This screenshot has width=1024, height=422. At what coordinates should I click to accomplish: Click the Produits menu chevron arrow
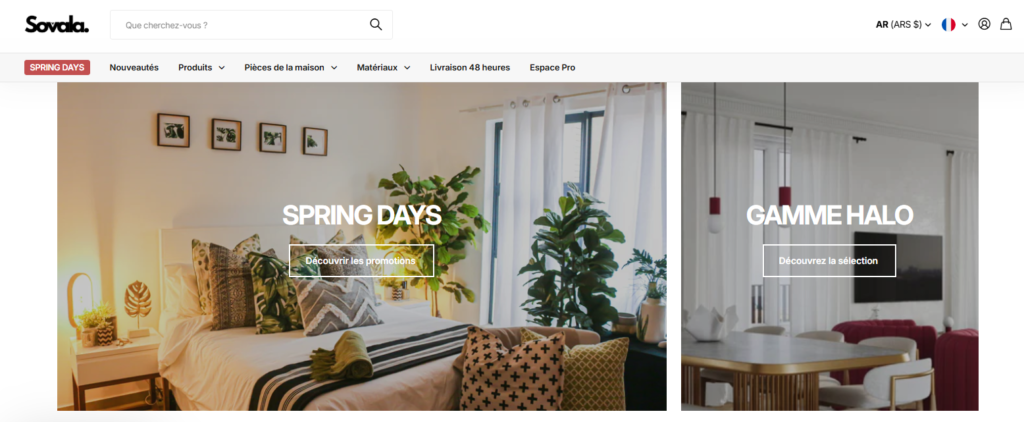point(221,67)
